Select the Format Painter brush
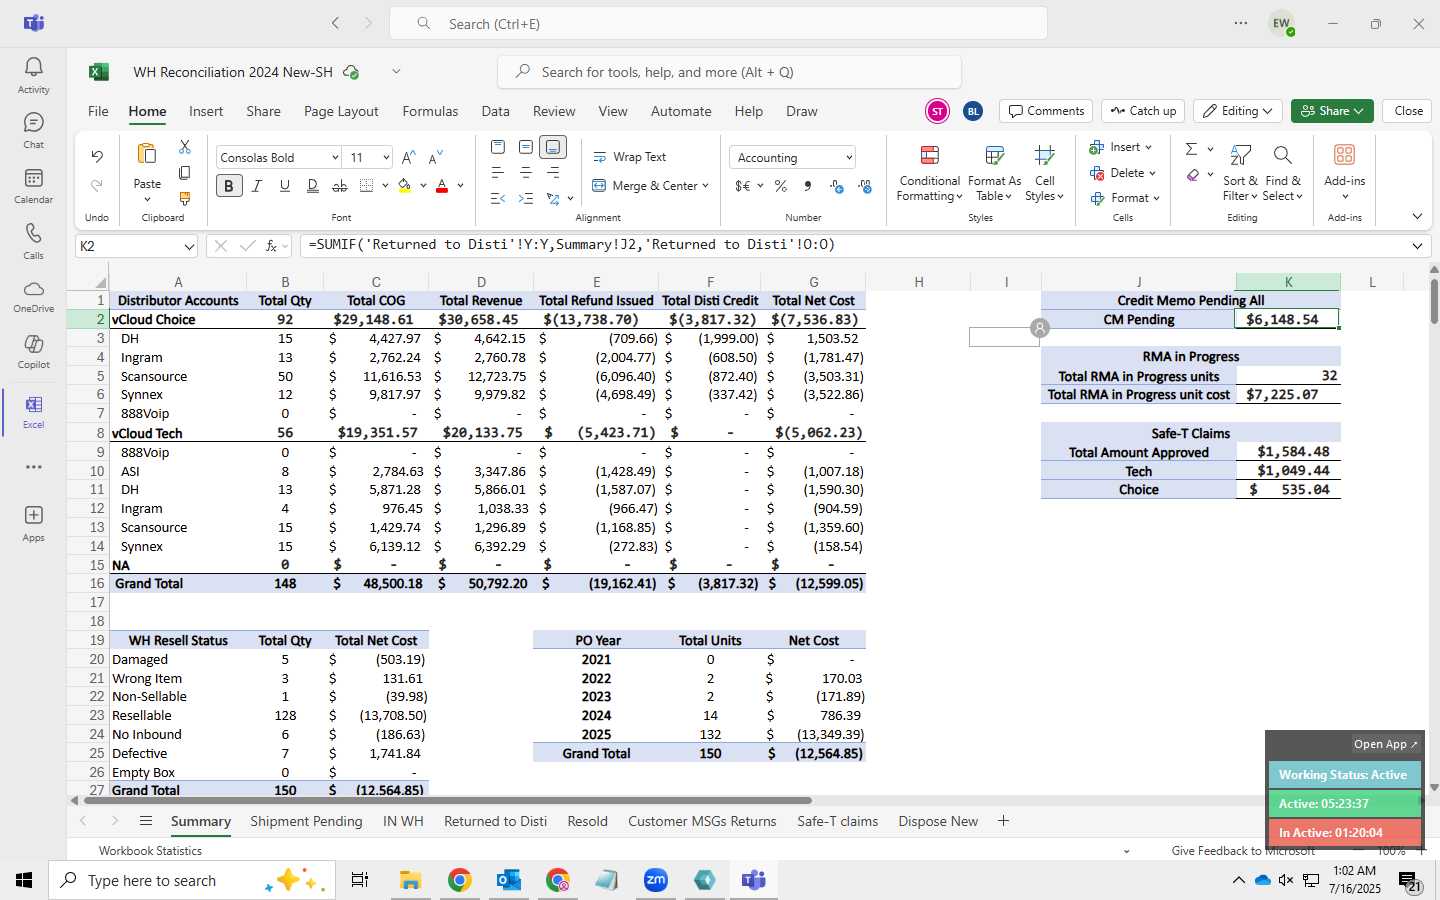 coord(184,199)
